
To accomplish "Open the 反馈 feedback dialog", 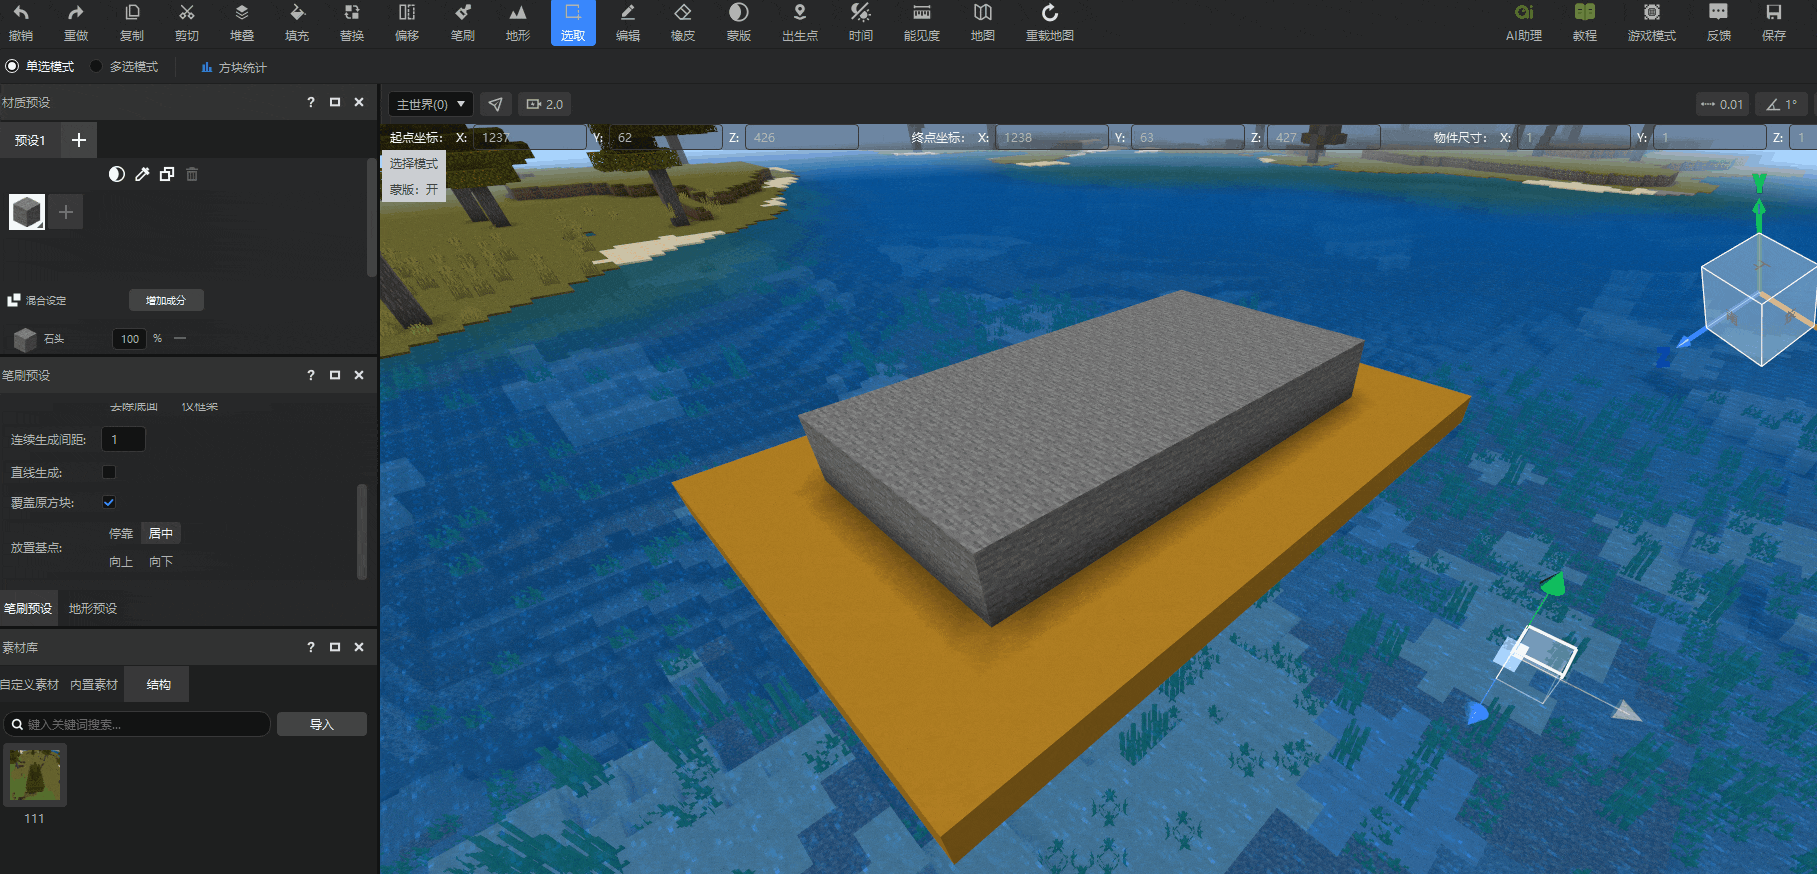I will tap(1719, 23).
